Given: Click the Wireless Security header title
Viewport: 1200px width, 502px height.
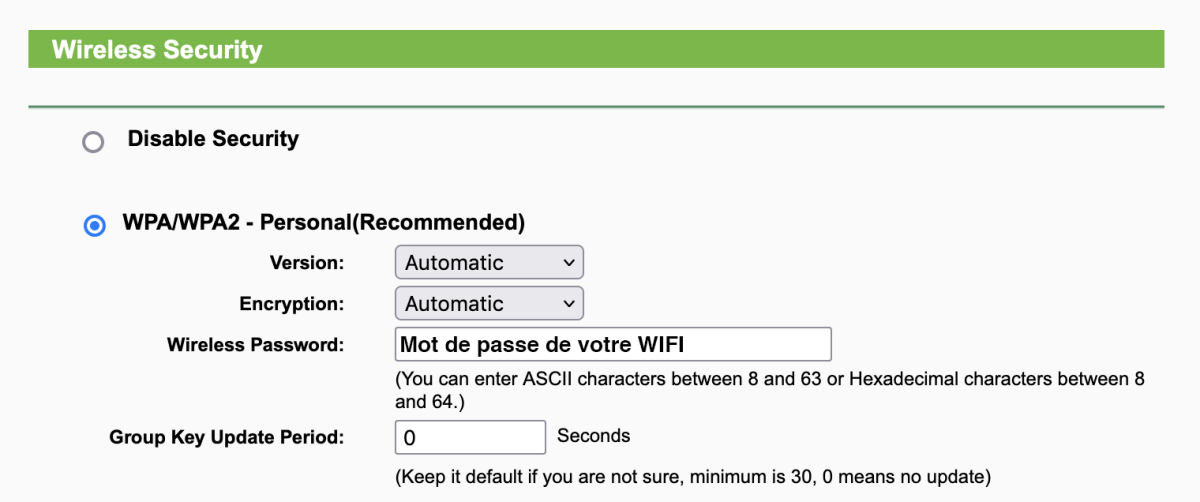Looking at the screenshot, I should click(157, 50).
